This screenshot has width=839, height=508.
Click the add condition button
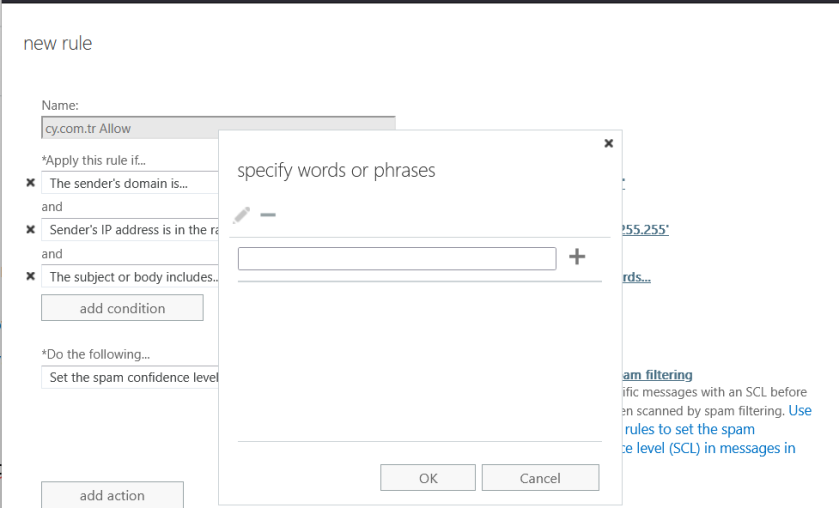point(122,308)
